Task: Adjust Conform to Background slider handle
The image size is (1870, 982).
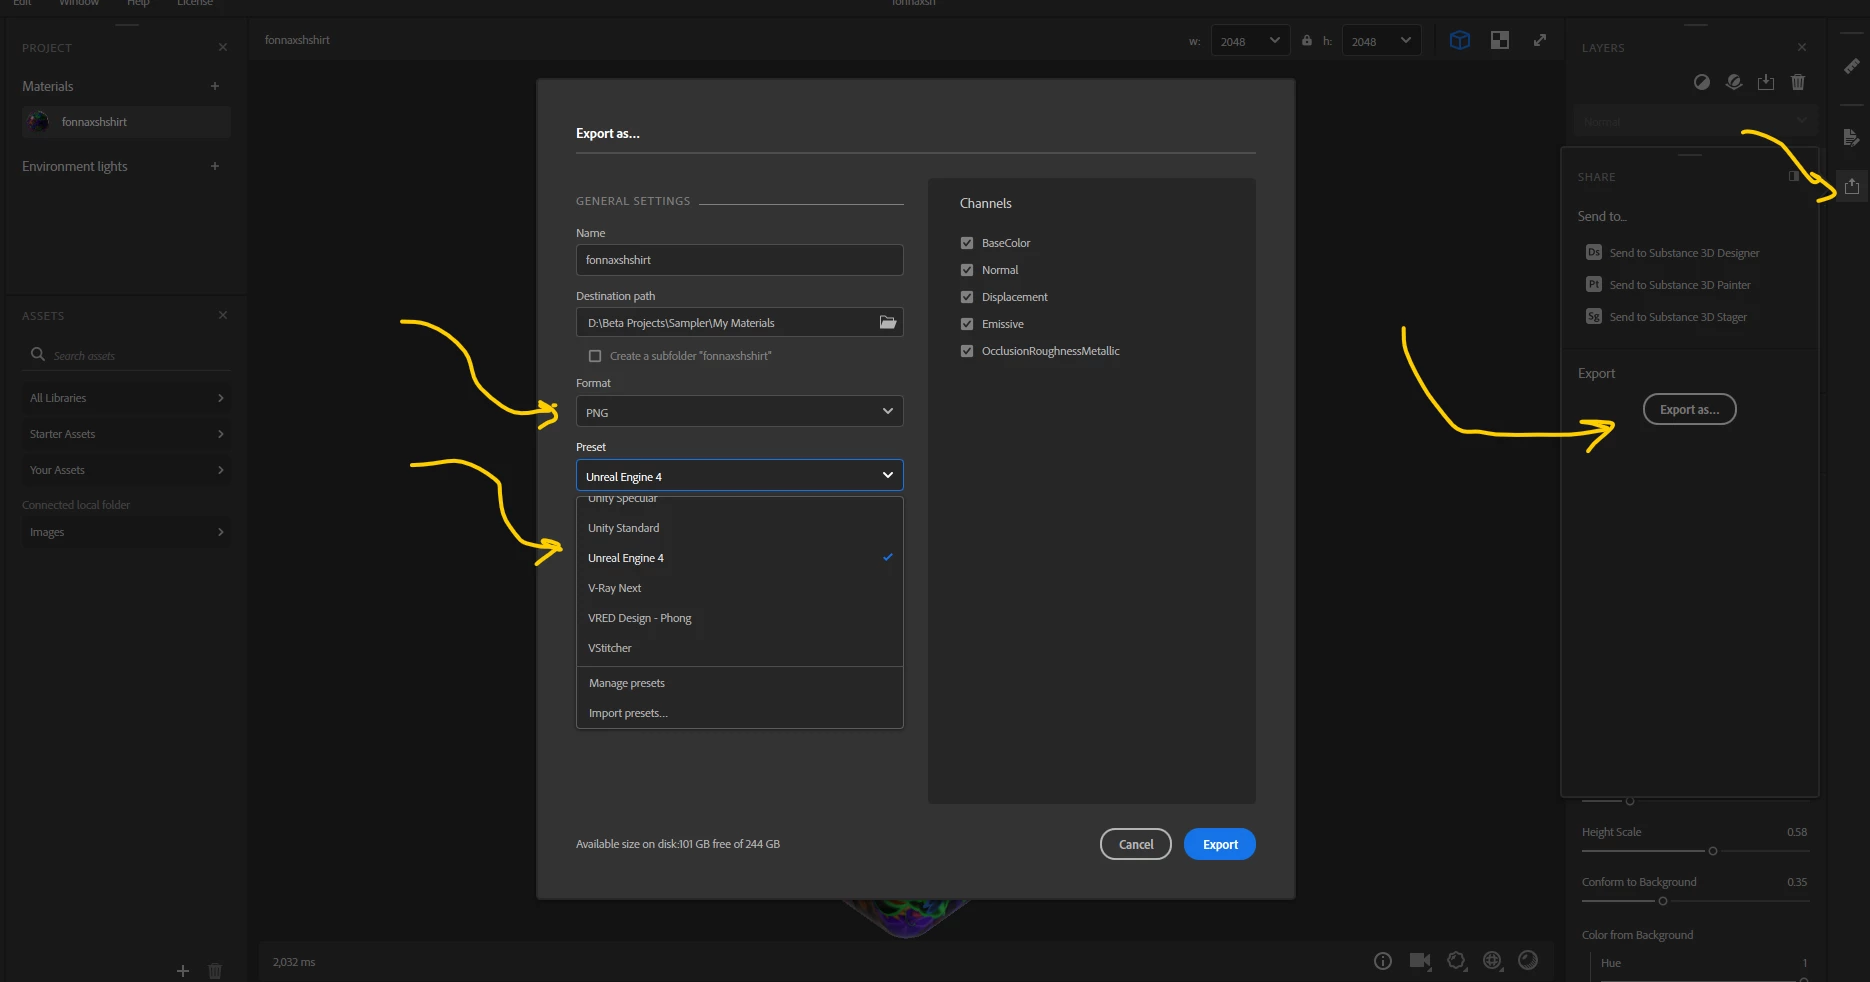Action: (1663, 901)
